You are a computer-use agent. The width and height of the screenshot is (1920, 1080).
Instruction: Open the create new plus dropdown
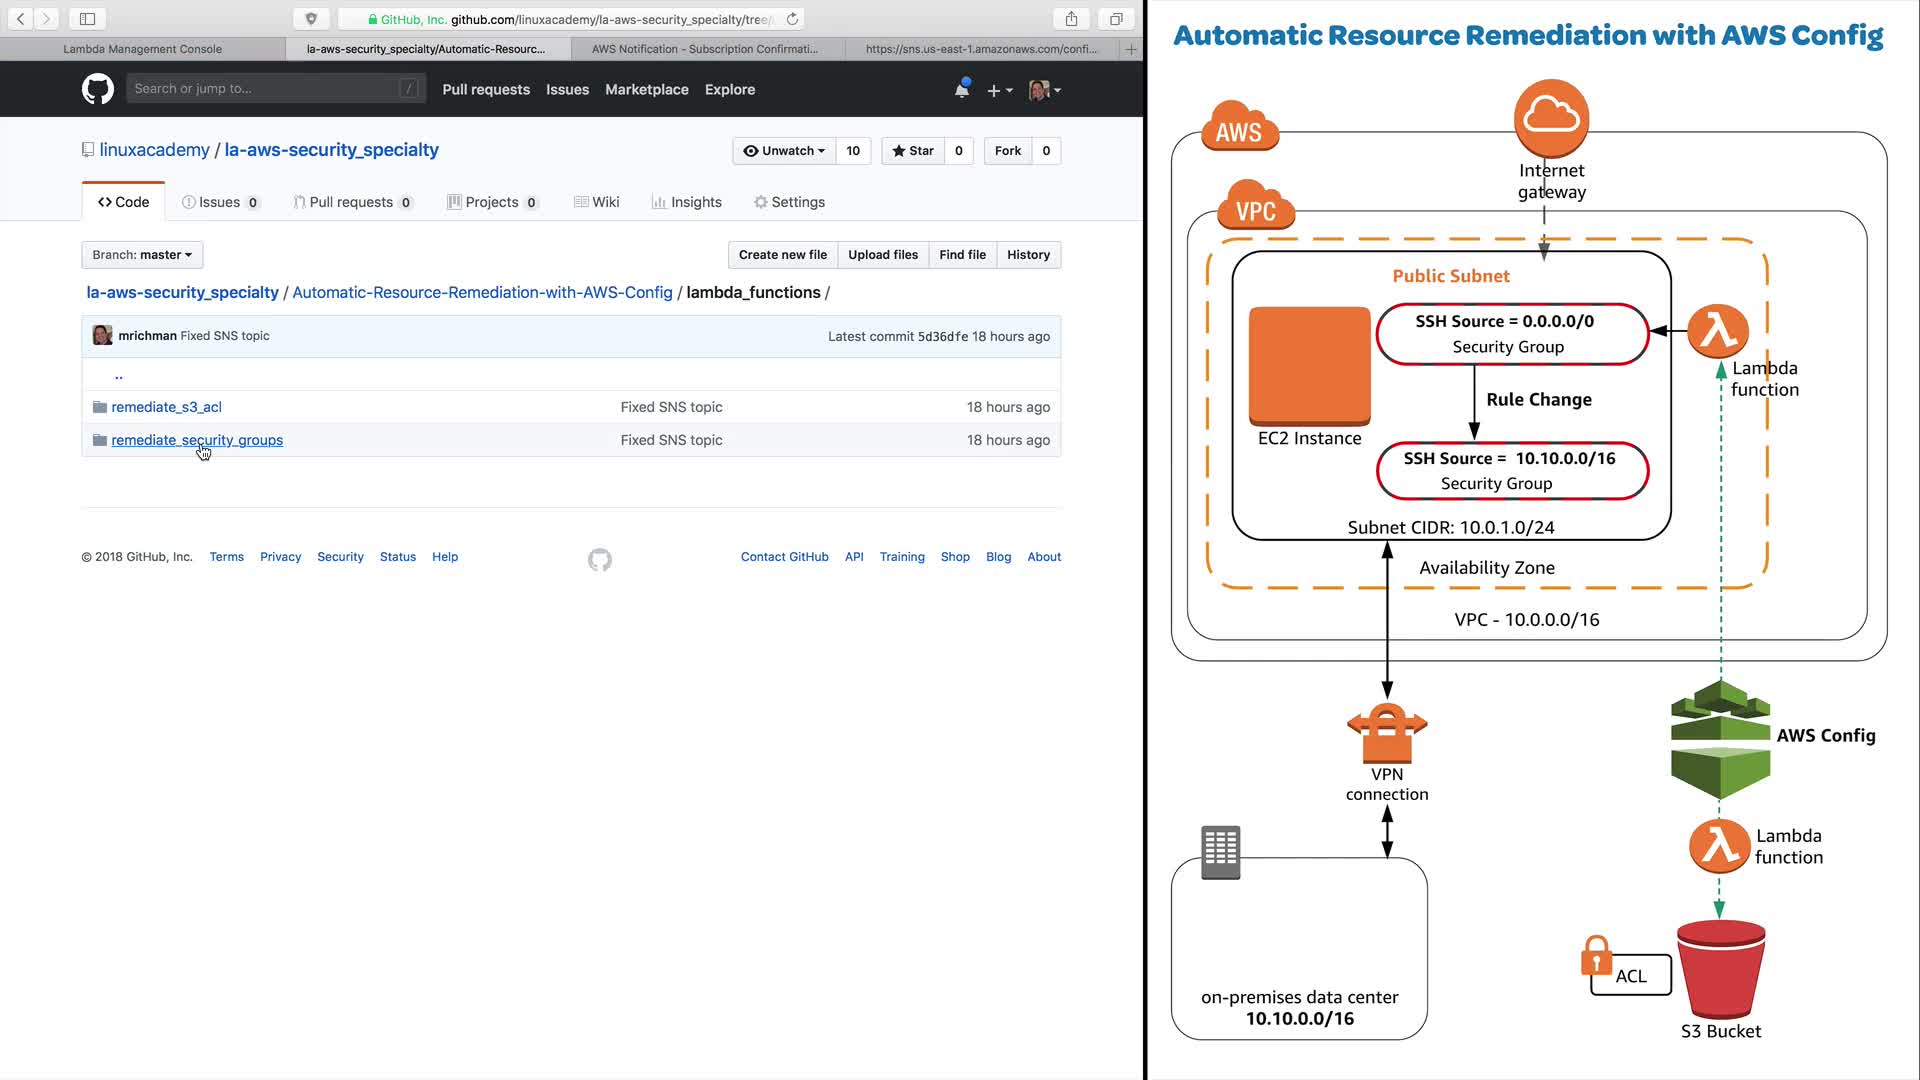[x=999, y=90]
